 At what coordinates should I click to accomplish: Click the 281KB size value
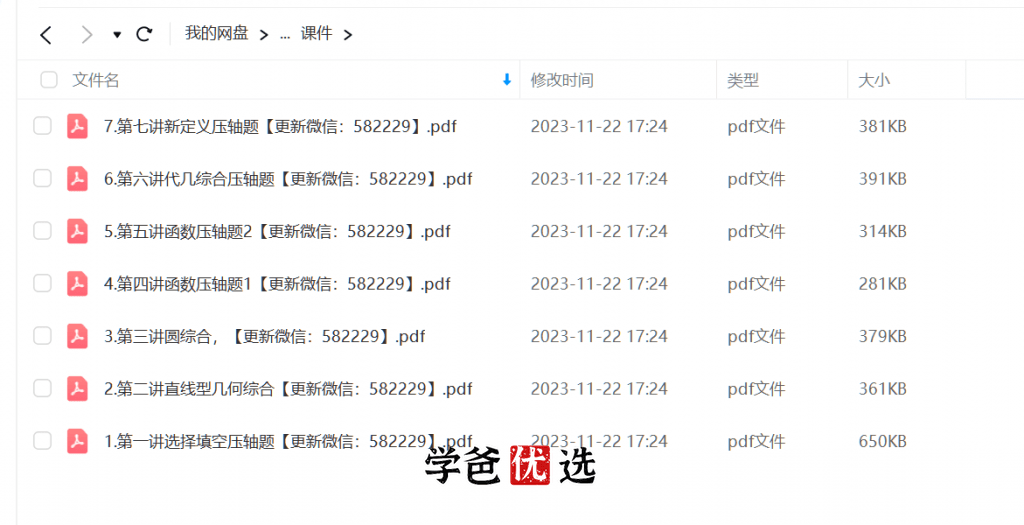882,284
